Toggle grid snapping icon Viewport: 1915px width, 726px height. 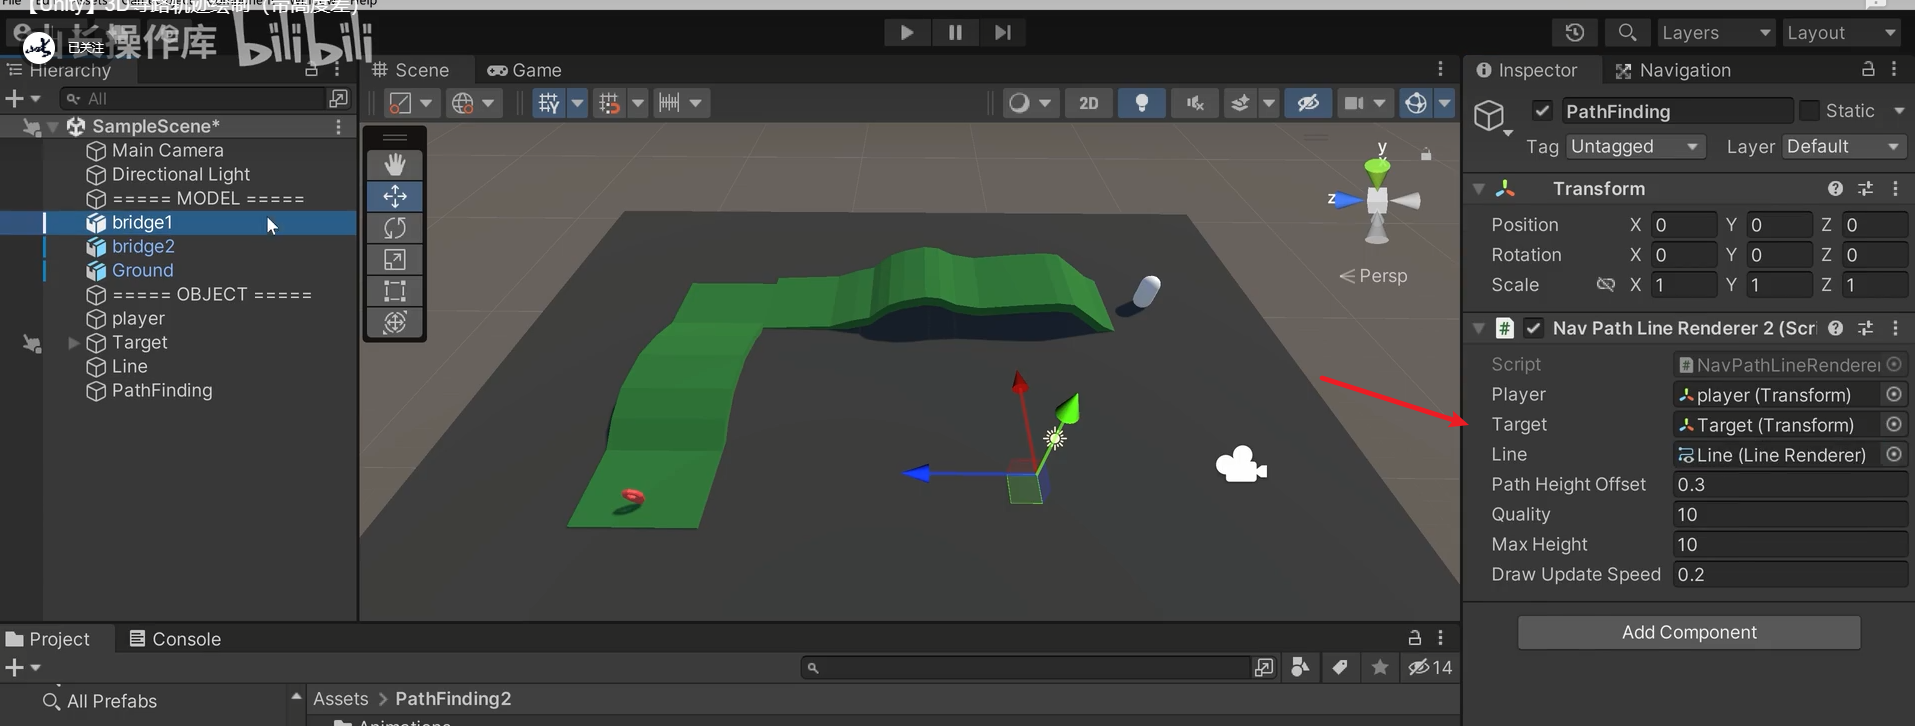click(609, 103)
